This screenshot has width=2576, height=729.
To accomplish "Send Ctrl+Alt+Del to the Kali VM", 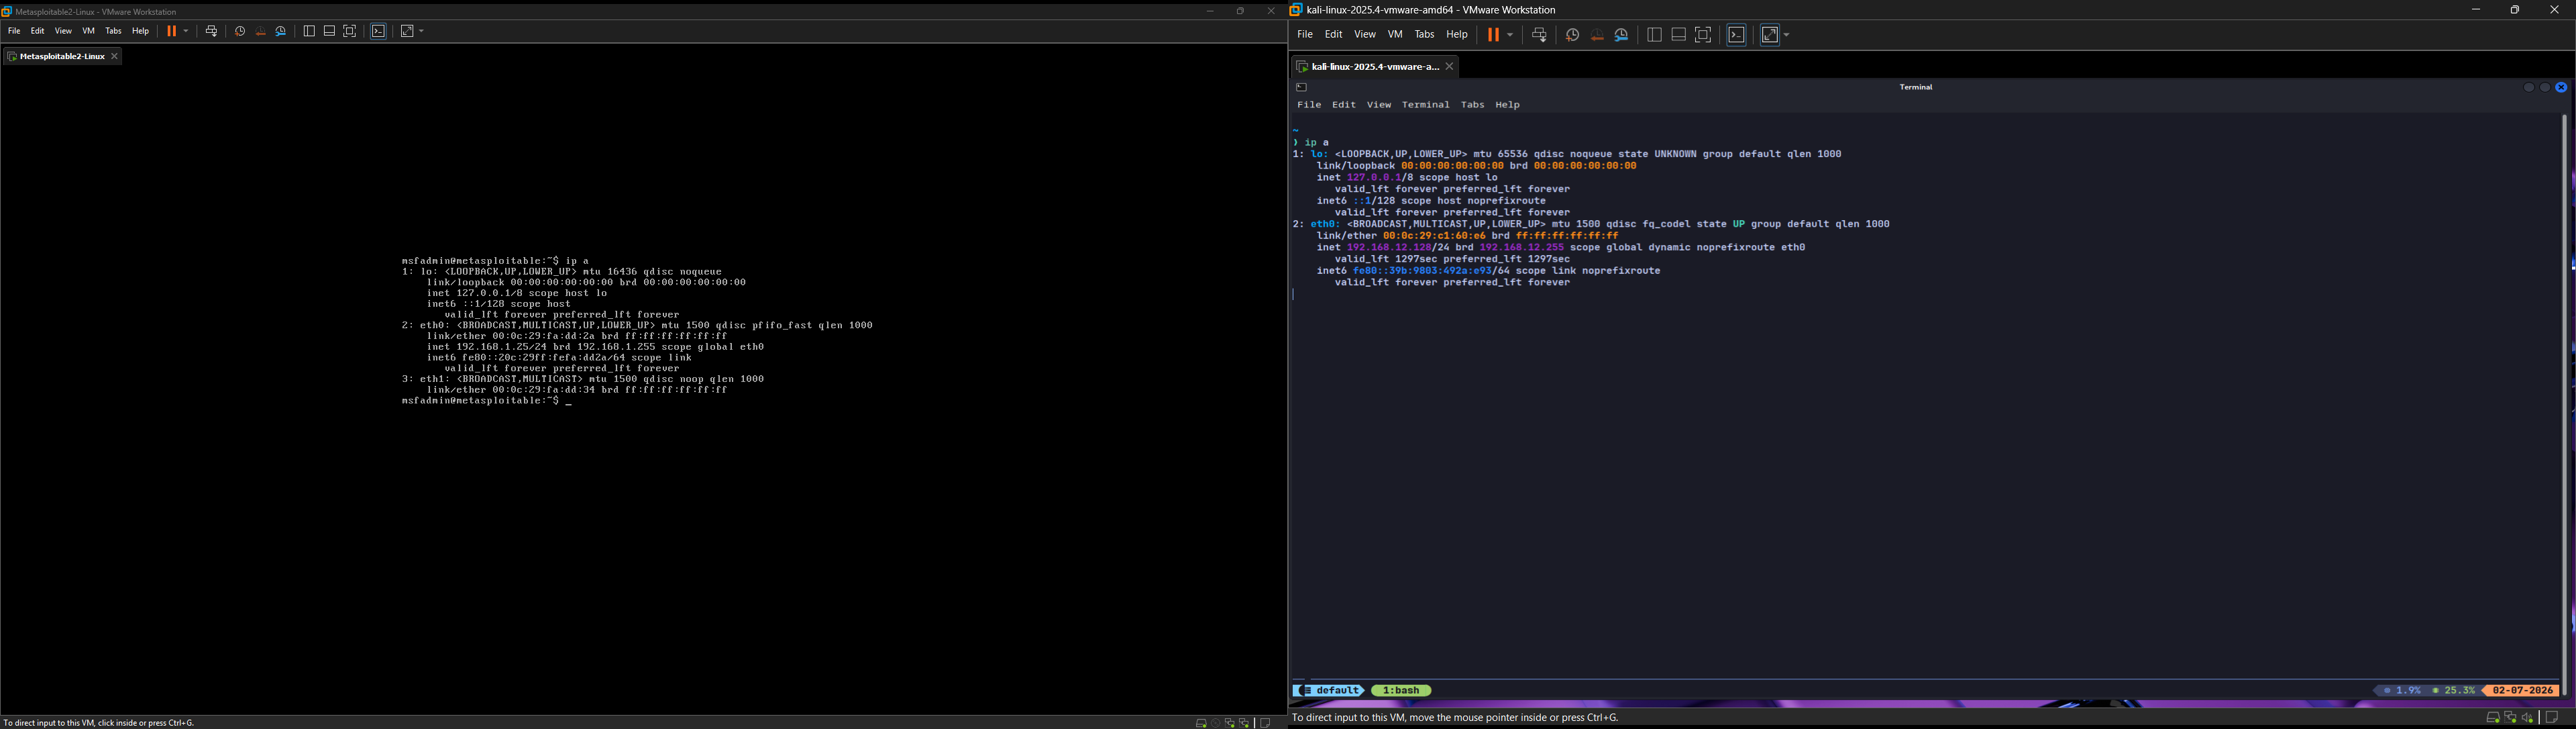I will (1539, 35).
